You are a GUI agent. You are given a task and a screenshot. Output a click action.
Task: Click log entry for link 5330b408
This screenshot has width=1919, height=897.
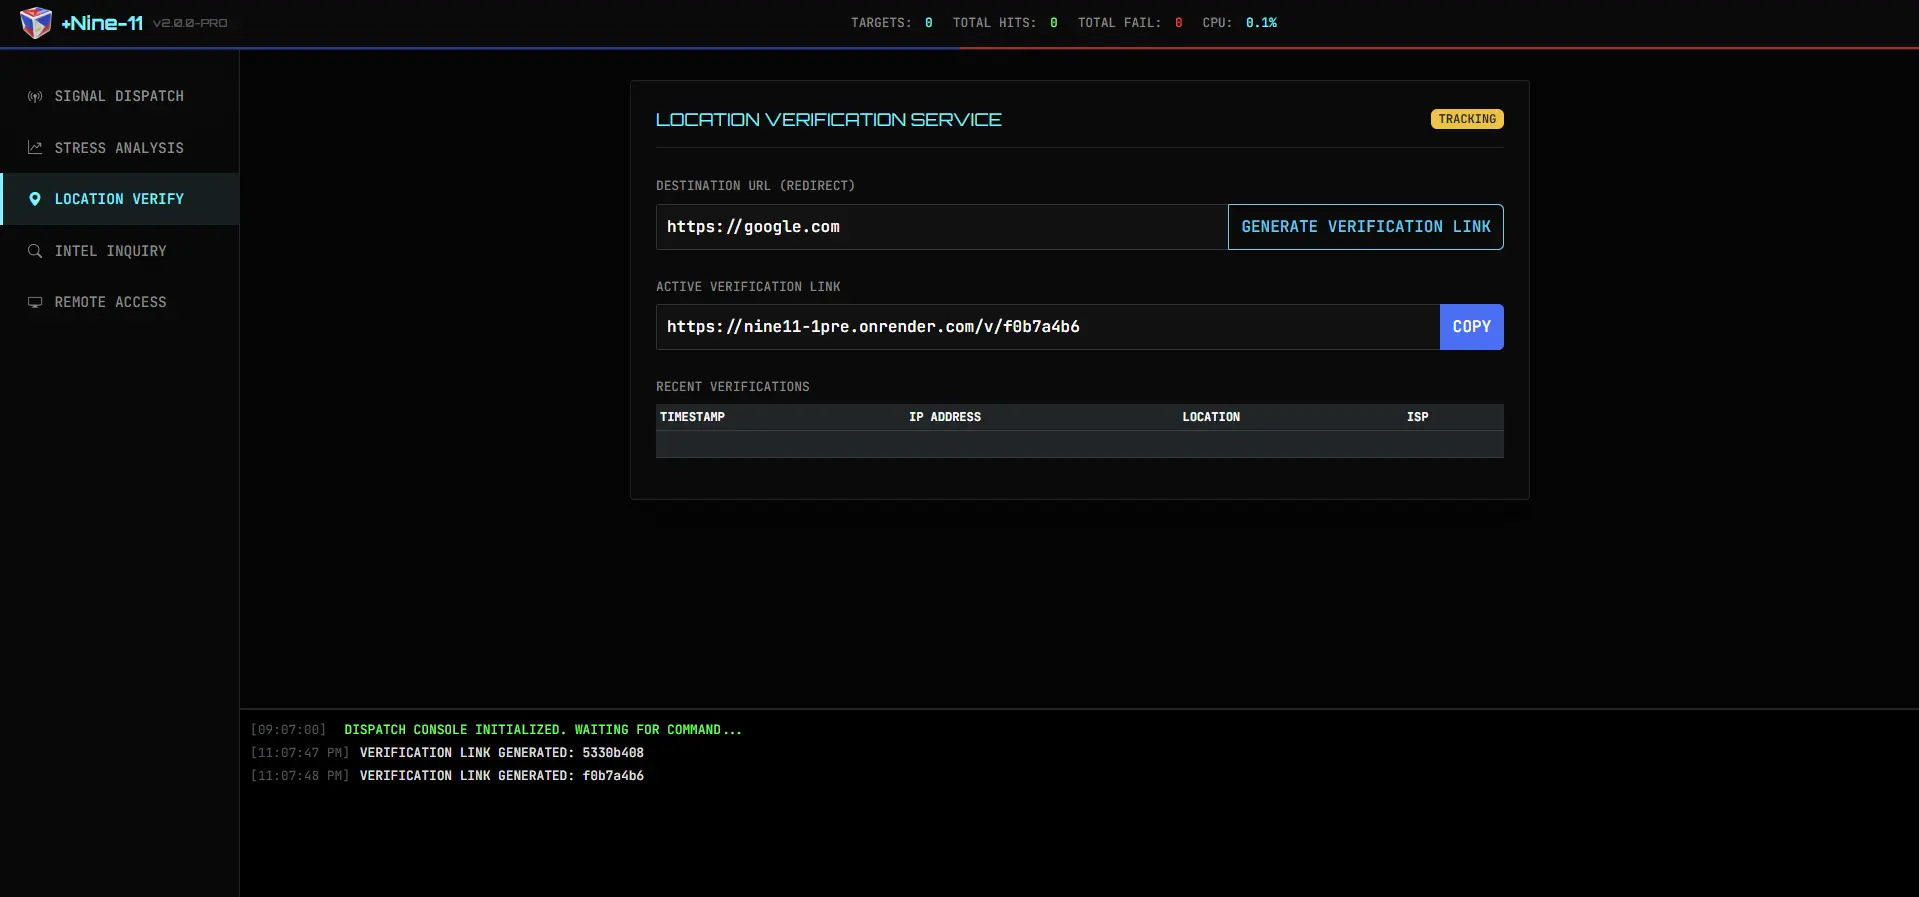tap(502, 753)
